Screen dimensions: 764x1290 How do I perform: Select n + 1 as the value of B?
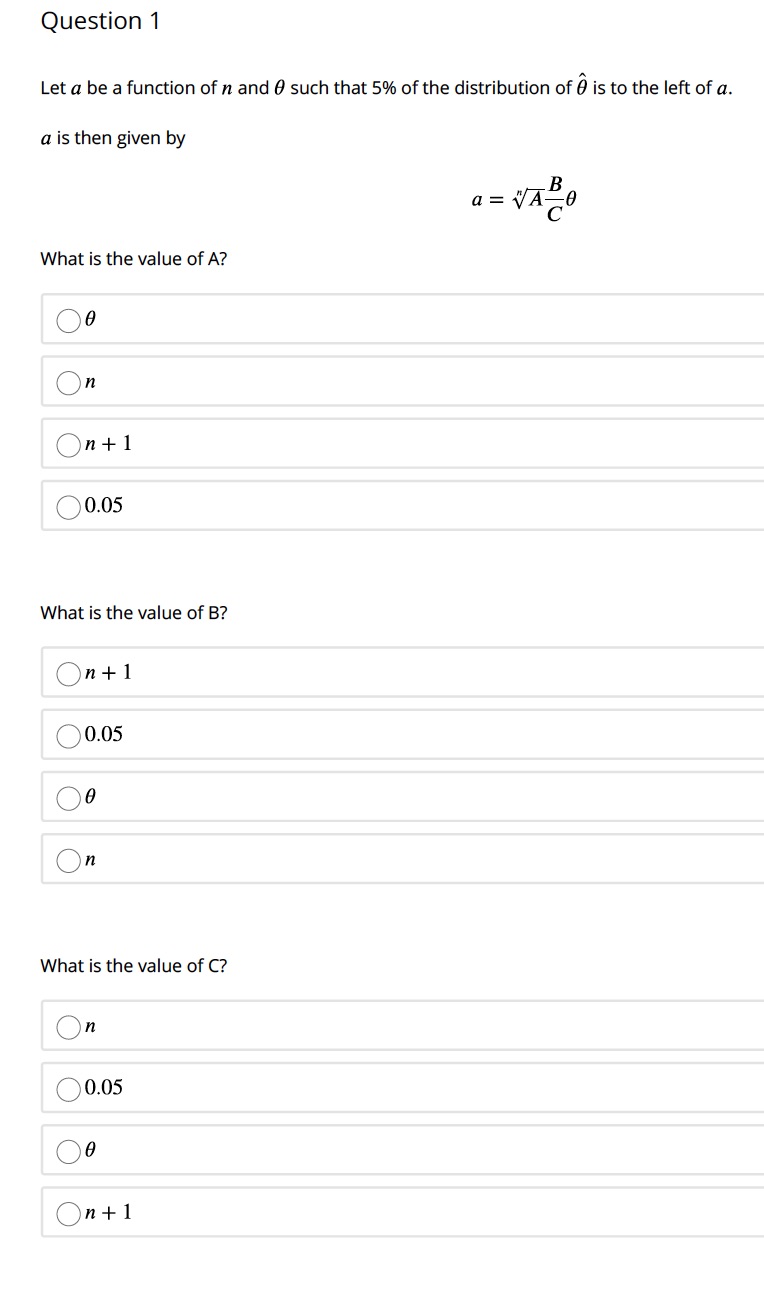(x=68, y=673)
